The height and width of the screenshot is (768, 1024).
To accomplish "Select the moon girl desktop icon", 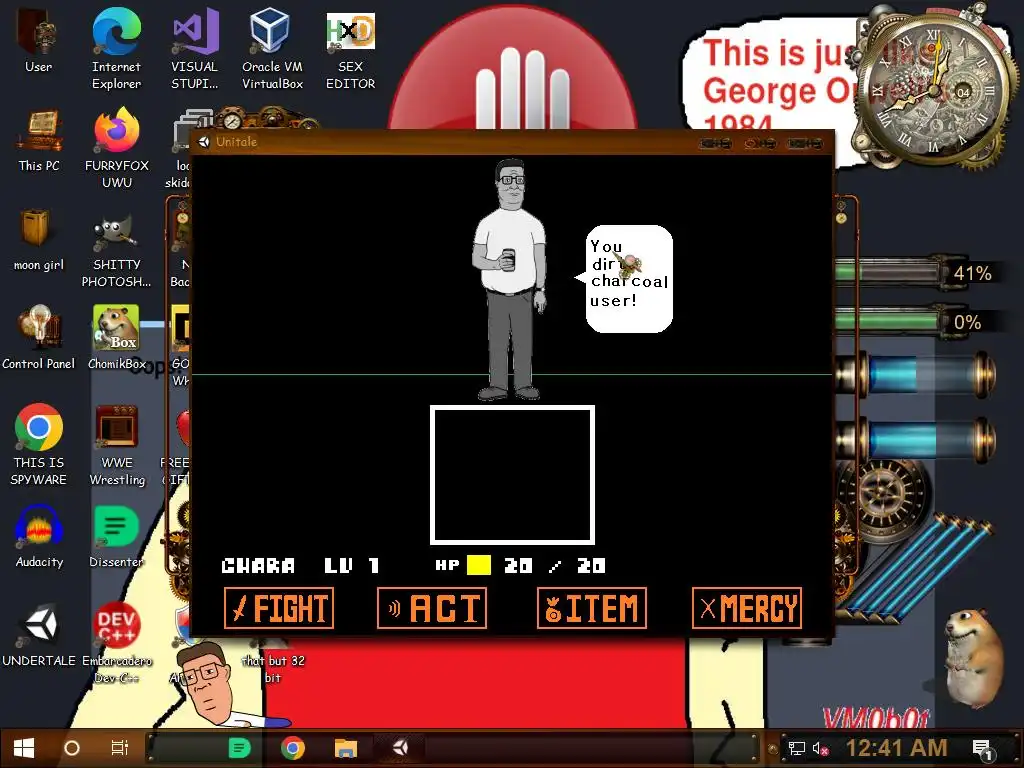I will click(x=39, y=240).
